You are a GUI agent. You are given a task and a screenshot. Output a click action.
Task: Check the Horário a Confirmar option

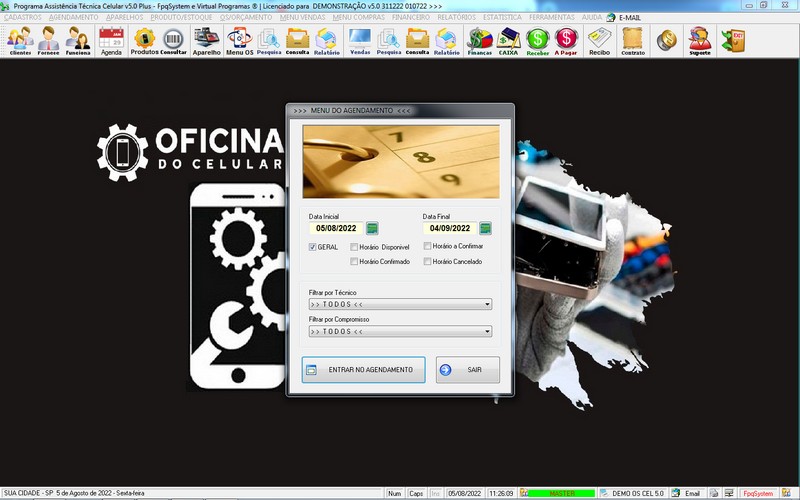point(428,246)
